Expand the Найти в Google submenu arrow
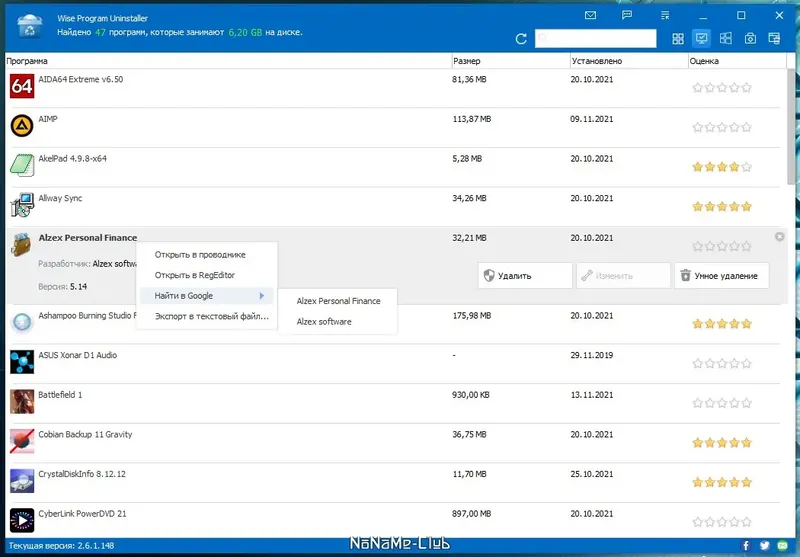This screenshot has width=800, height=557. coord(262,296)
